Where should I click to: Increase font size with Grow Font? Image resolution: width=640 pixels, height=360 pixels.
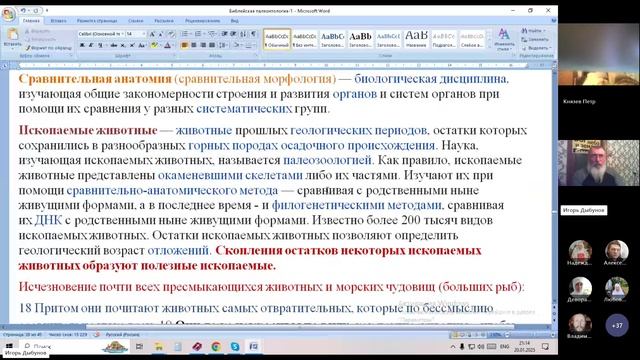(152, 34)
